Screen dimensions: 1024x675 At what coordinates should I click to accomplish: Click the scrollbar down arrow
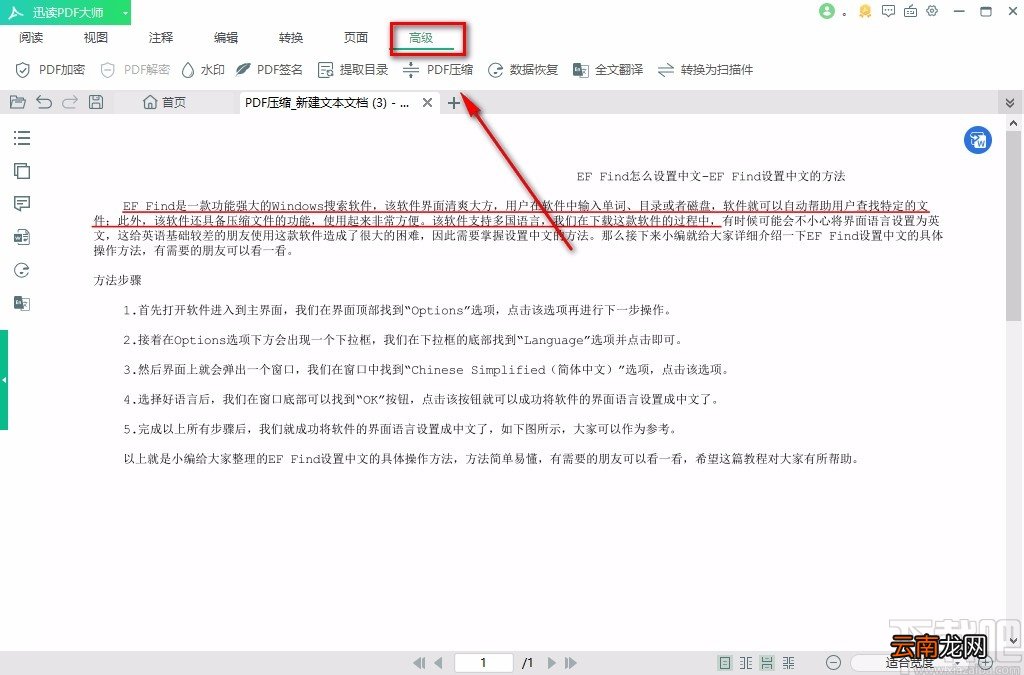[1013, 641]
